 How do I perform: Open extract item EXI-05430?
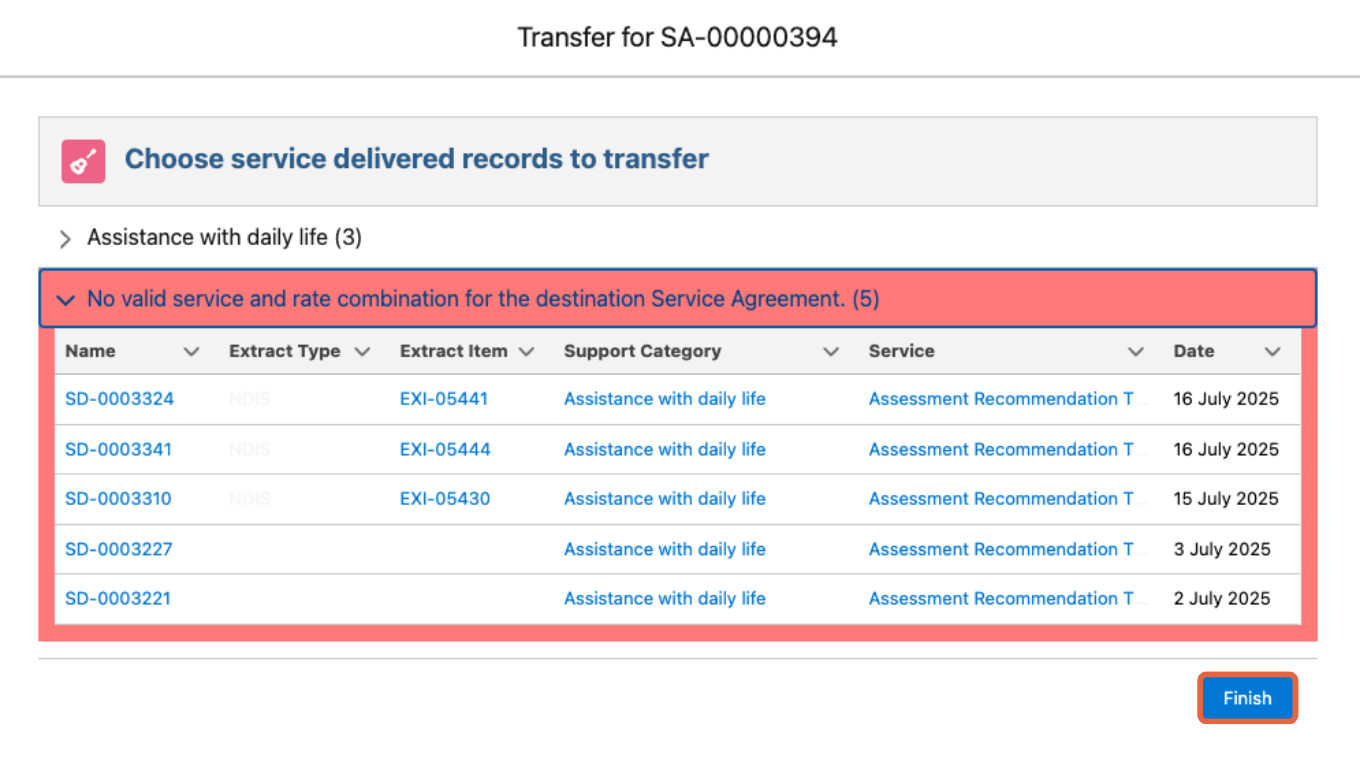point(444,498)
